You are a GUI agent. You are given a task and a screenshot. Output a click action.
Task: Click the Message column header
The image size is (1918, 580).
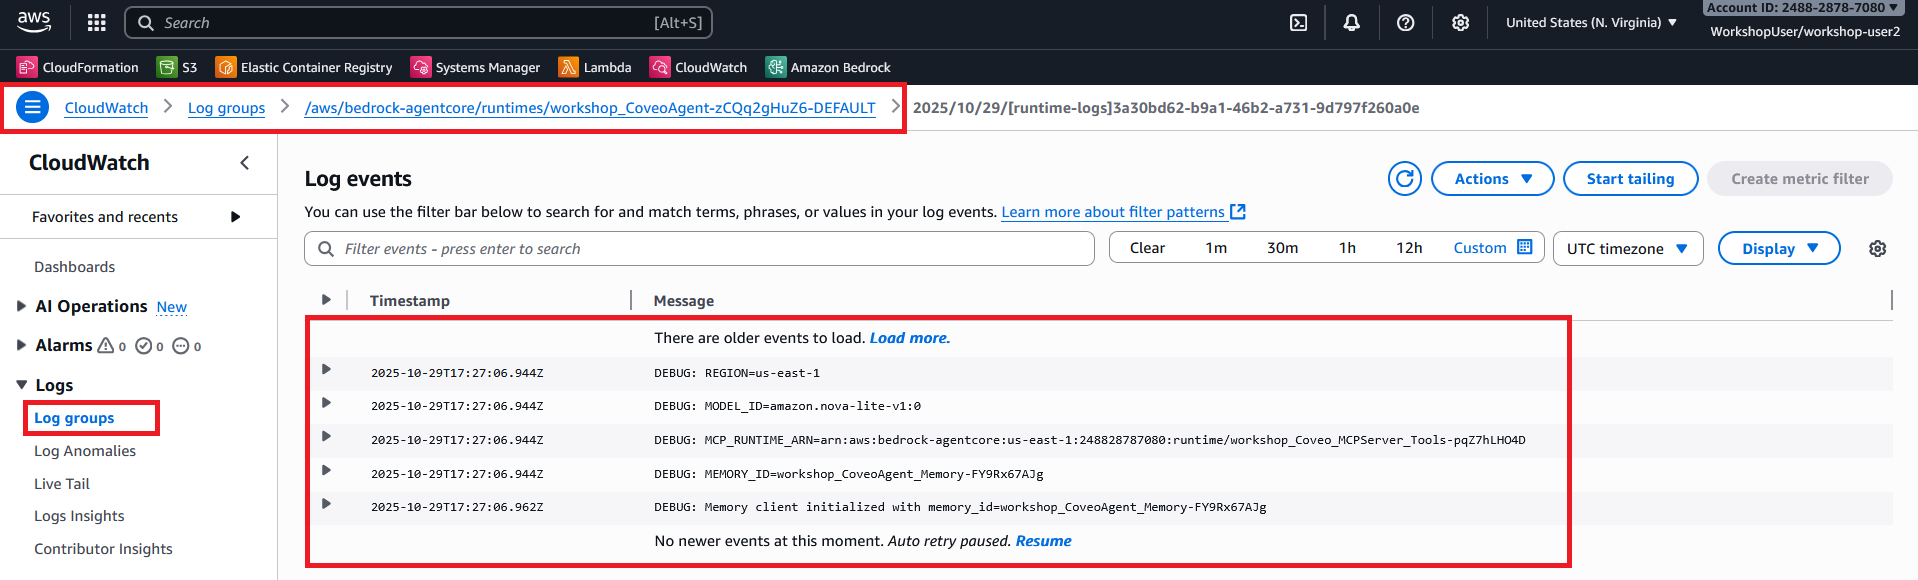click(684, 301)
